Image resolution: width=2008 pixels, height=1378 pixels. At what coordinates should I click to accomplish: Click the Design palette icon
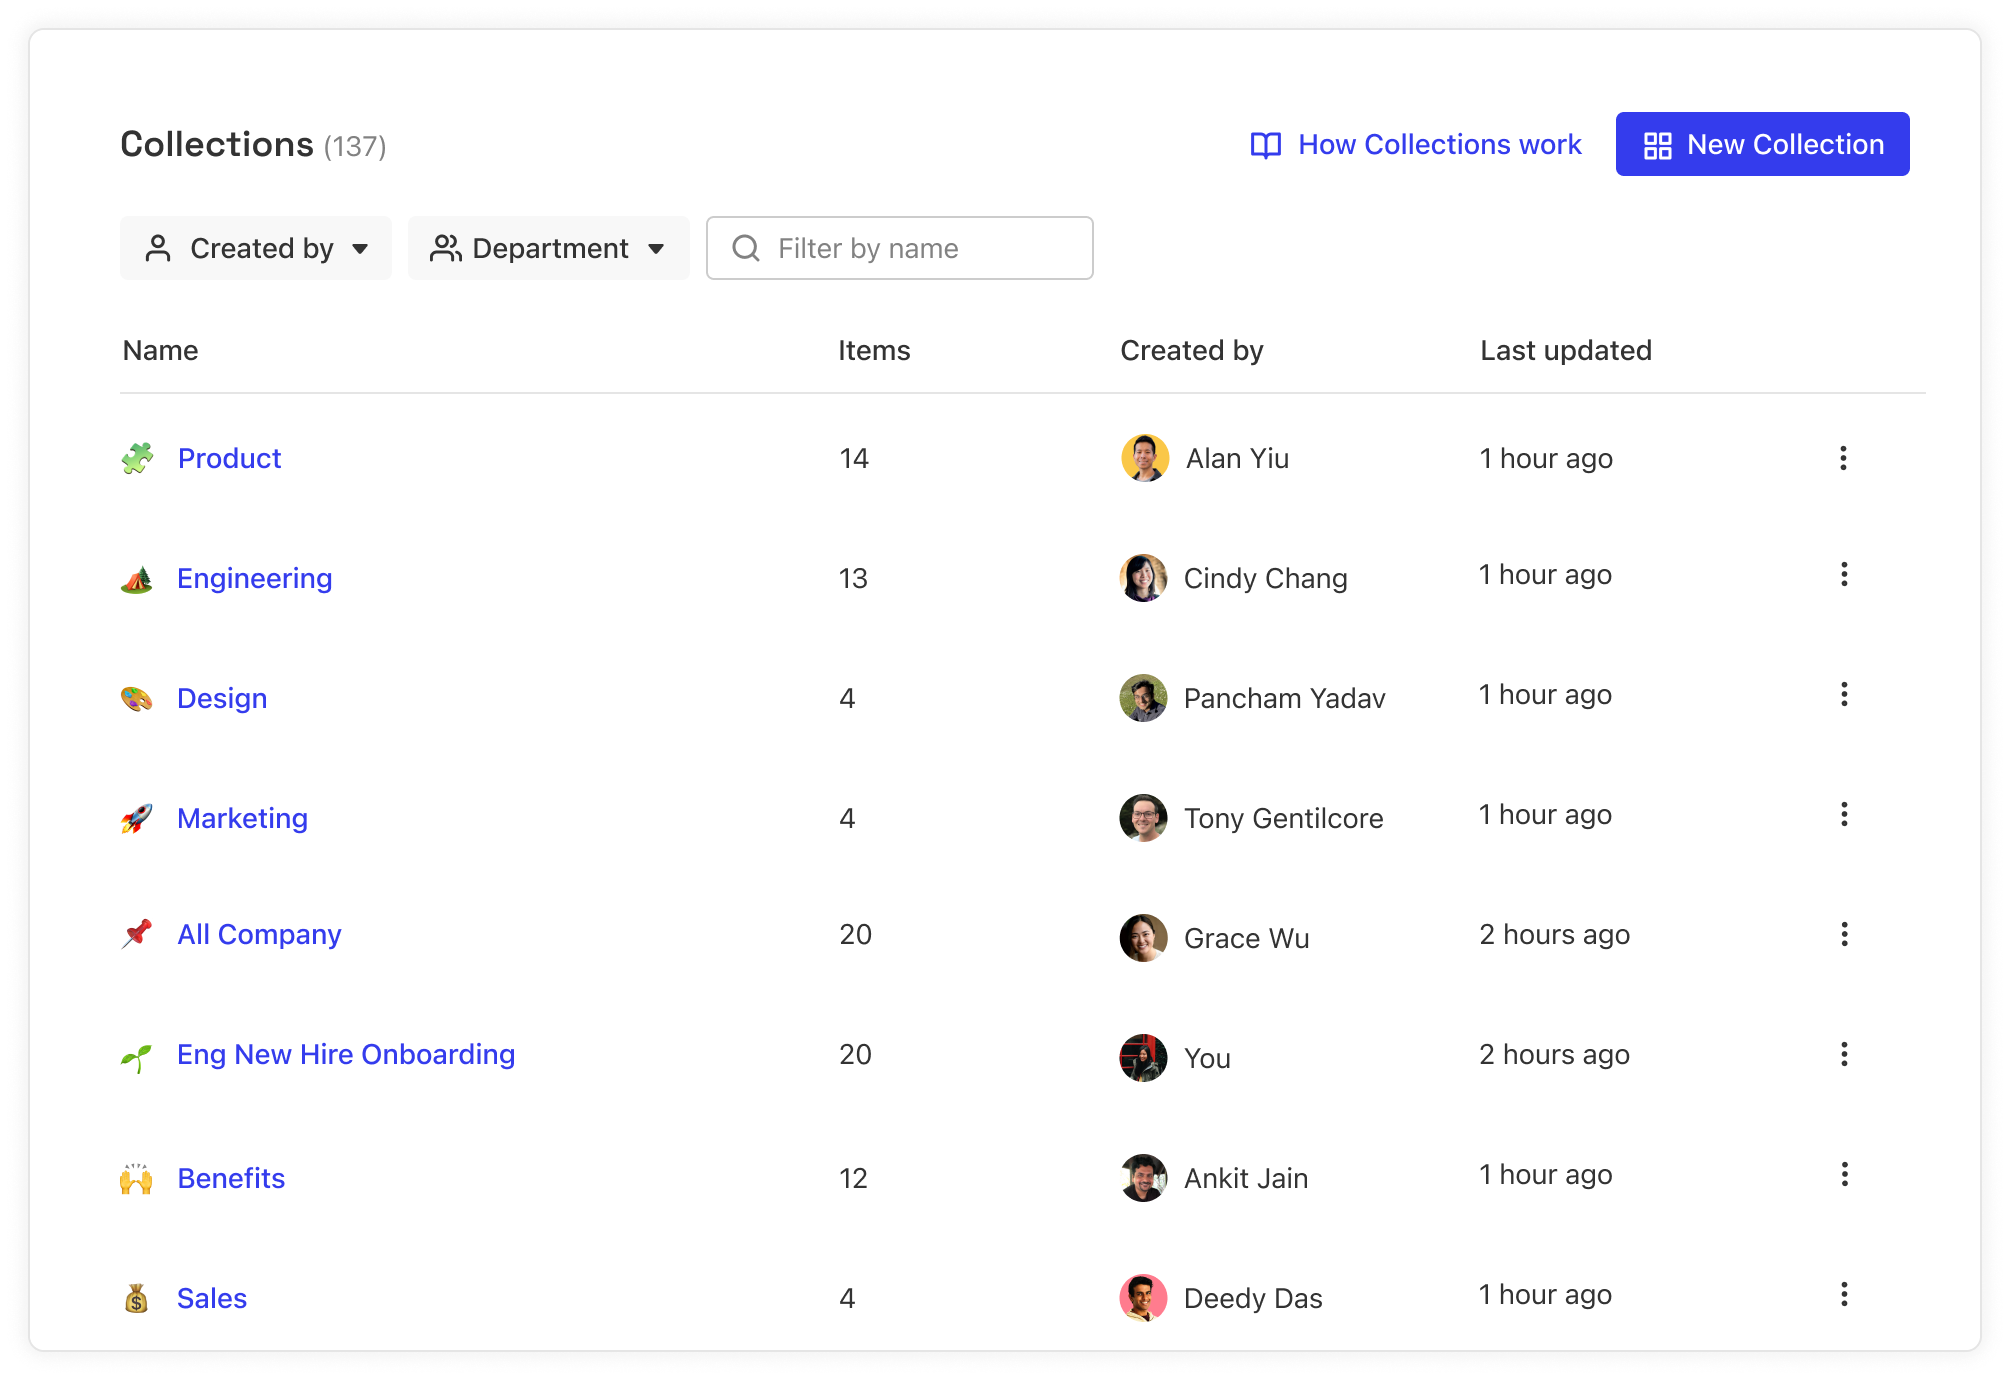[x=138, y=698]
